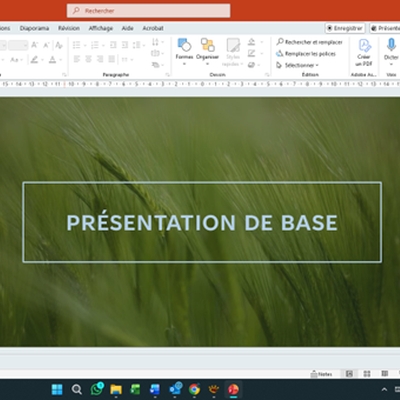Open the line spacing options
400x400 pixels.
pyautogui.click(x=138, y=45)
